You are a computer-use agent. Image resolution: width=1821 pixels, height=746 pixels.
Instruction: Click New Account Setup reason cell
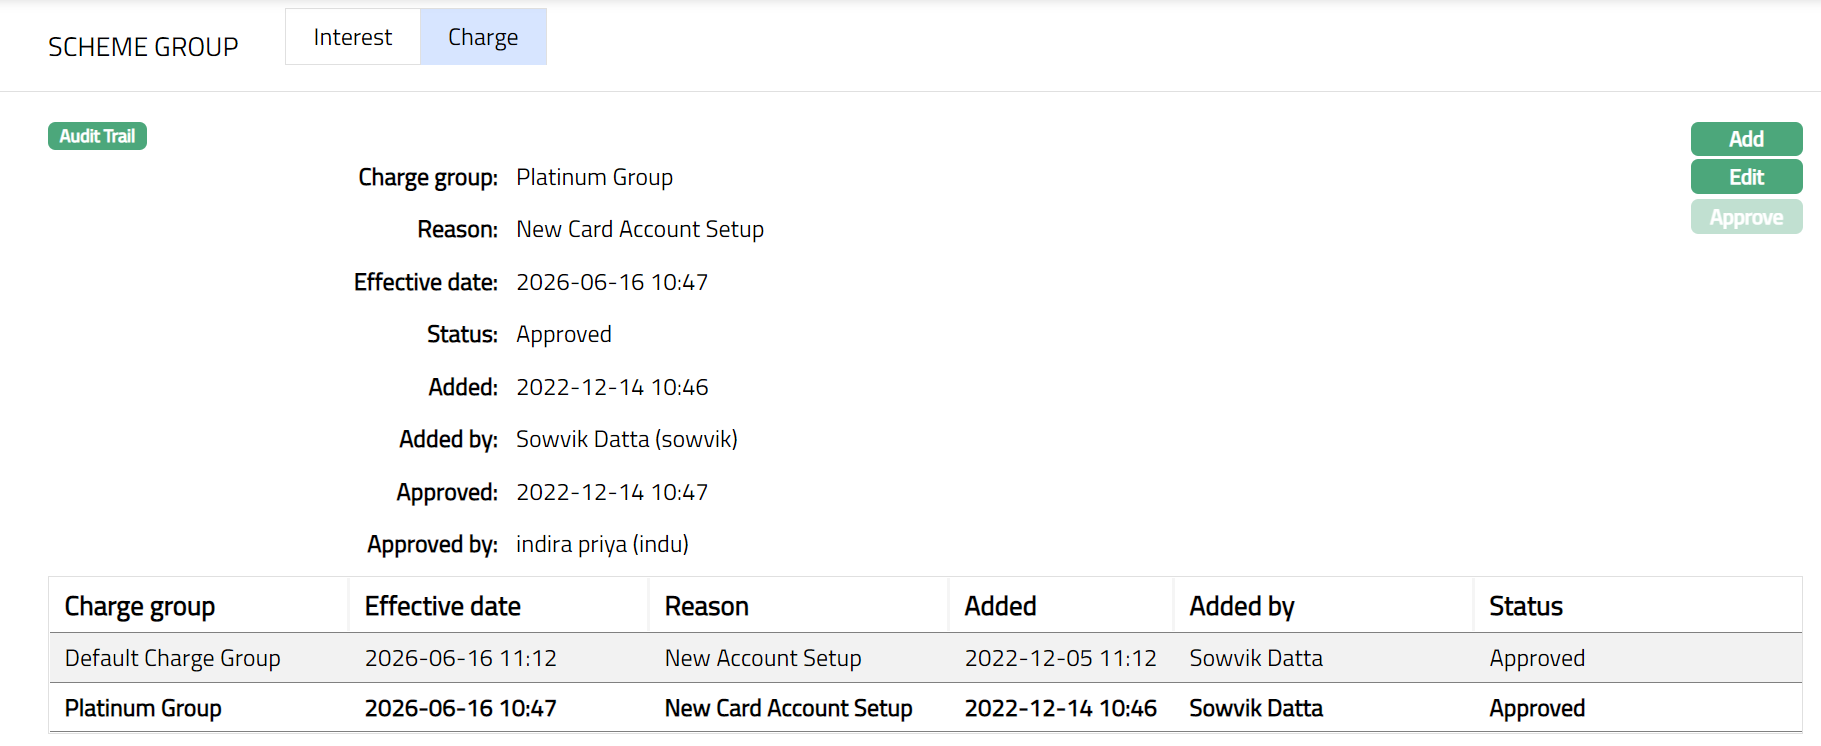point(762,658)
